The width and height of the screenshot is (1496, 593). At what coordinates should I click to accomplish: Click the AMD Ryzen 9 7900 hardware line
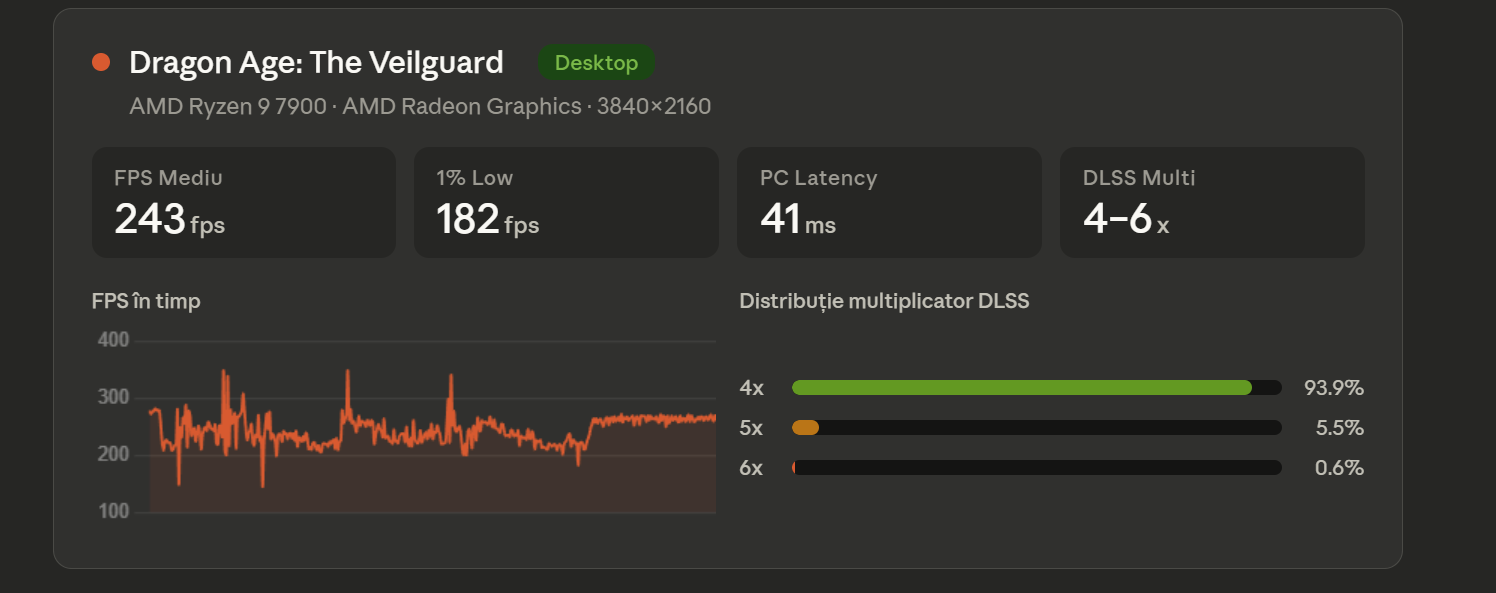click(x=420, y=106)
